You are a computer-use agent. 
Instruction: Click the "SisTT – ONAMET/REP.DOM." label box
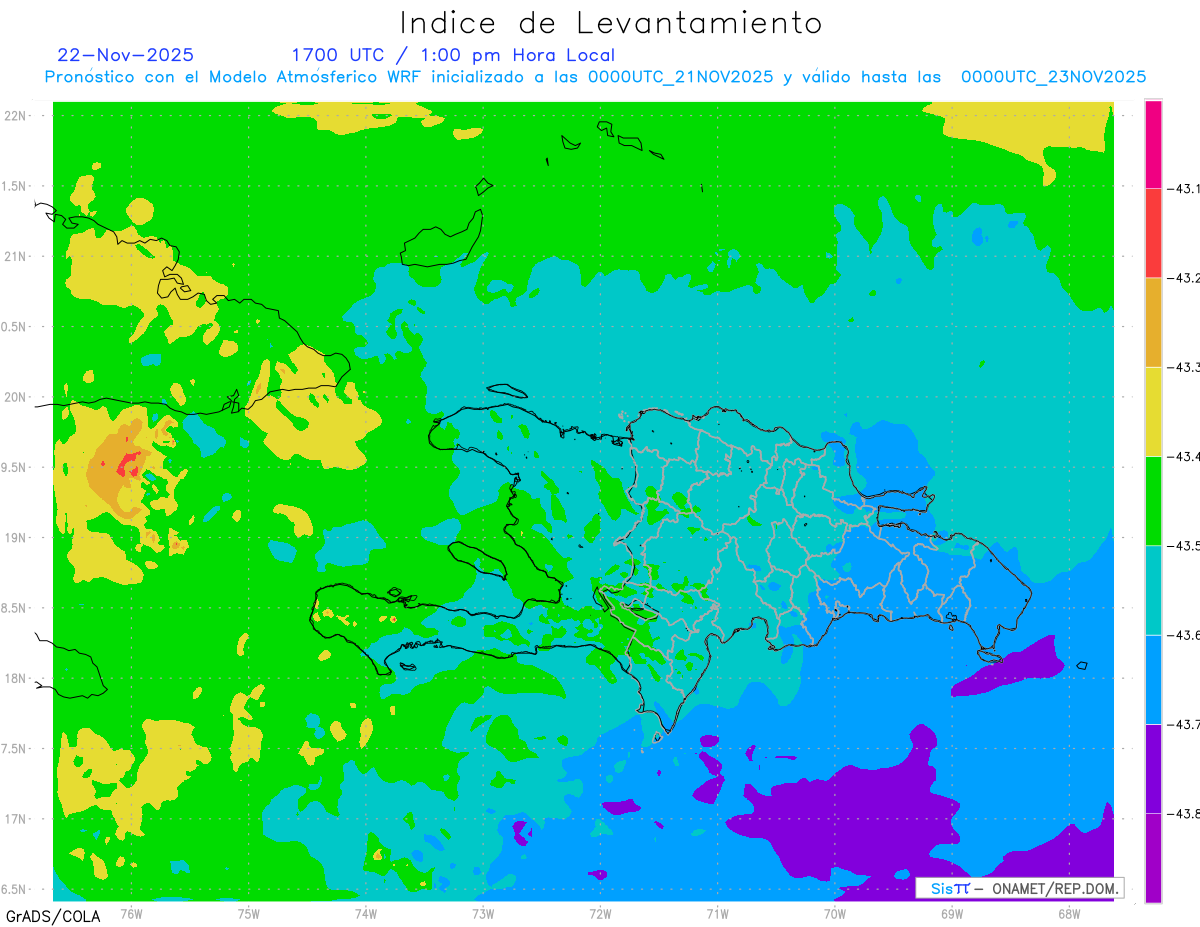point(1019,888)
